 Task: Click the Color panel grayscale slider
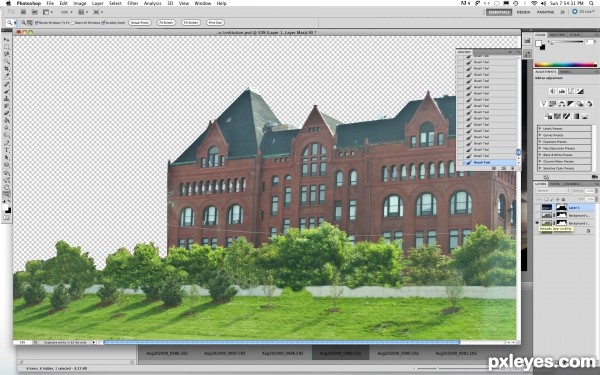[567, 42]
